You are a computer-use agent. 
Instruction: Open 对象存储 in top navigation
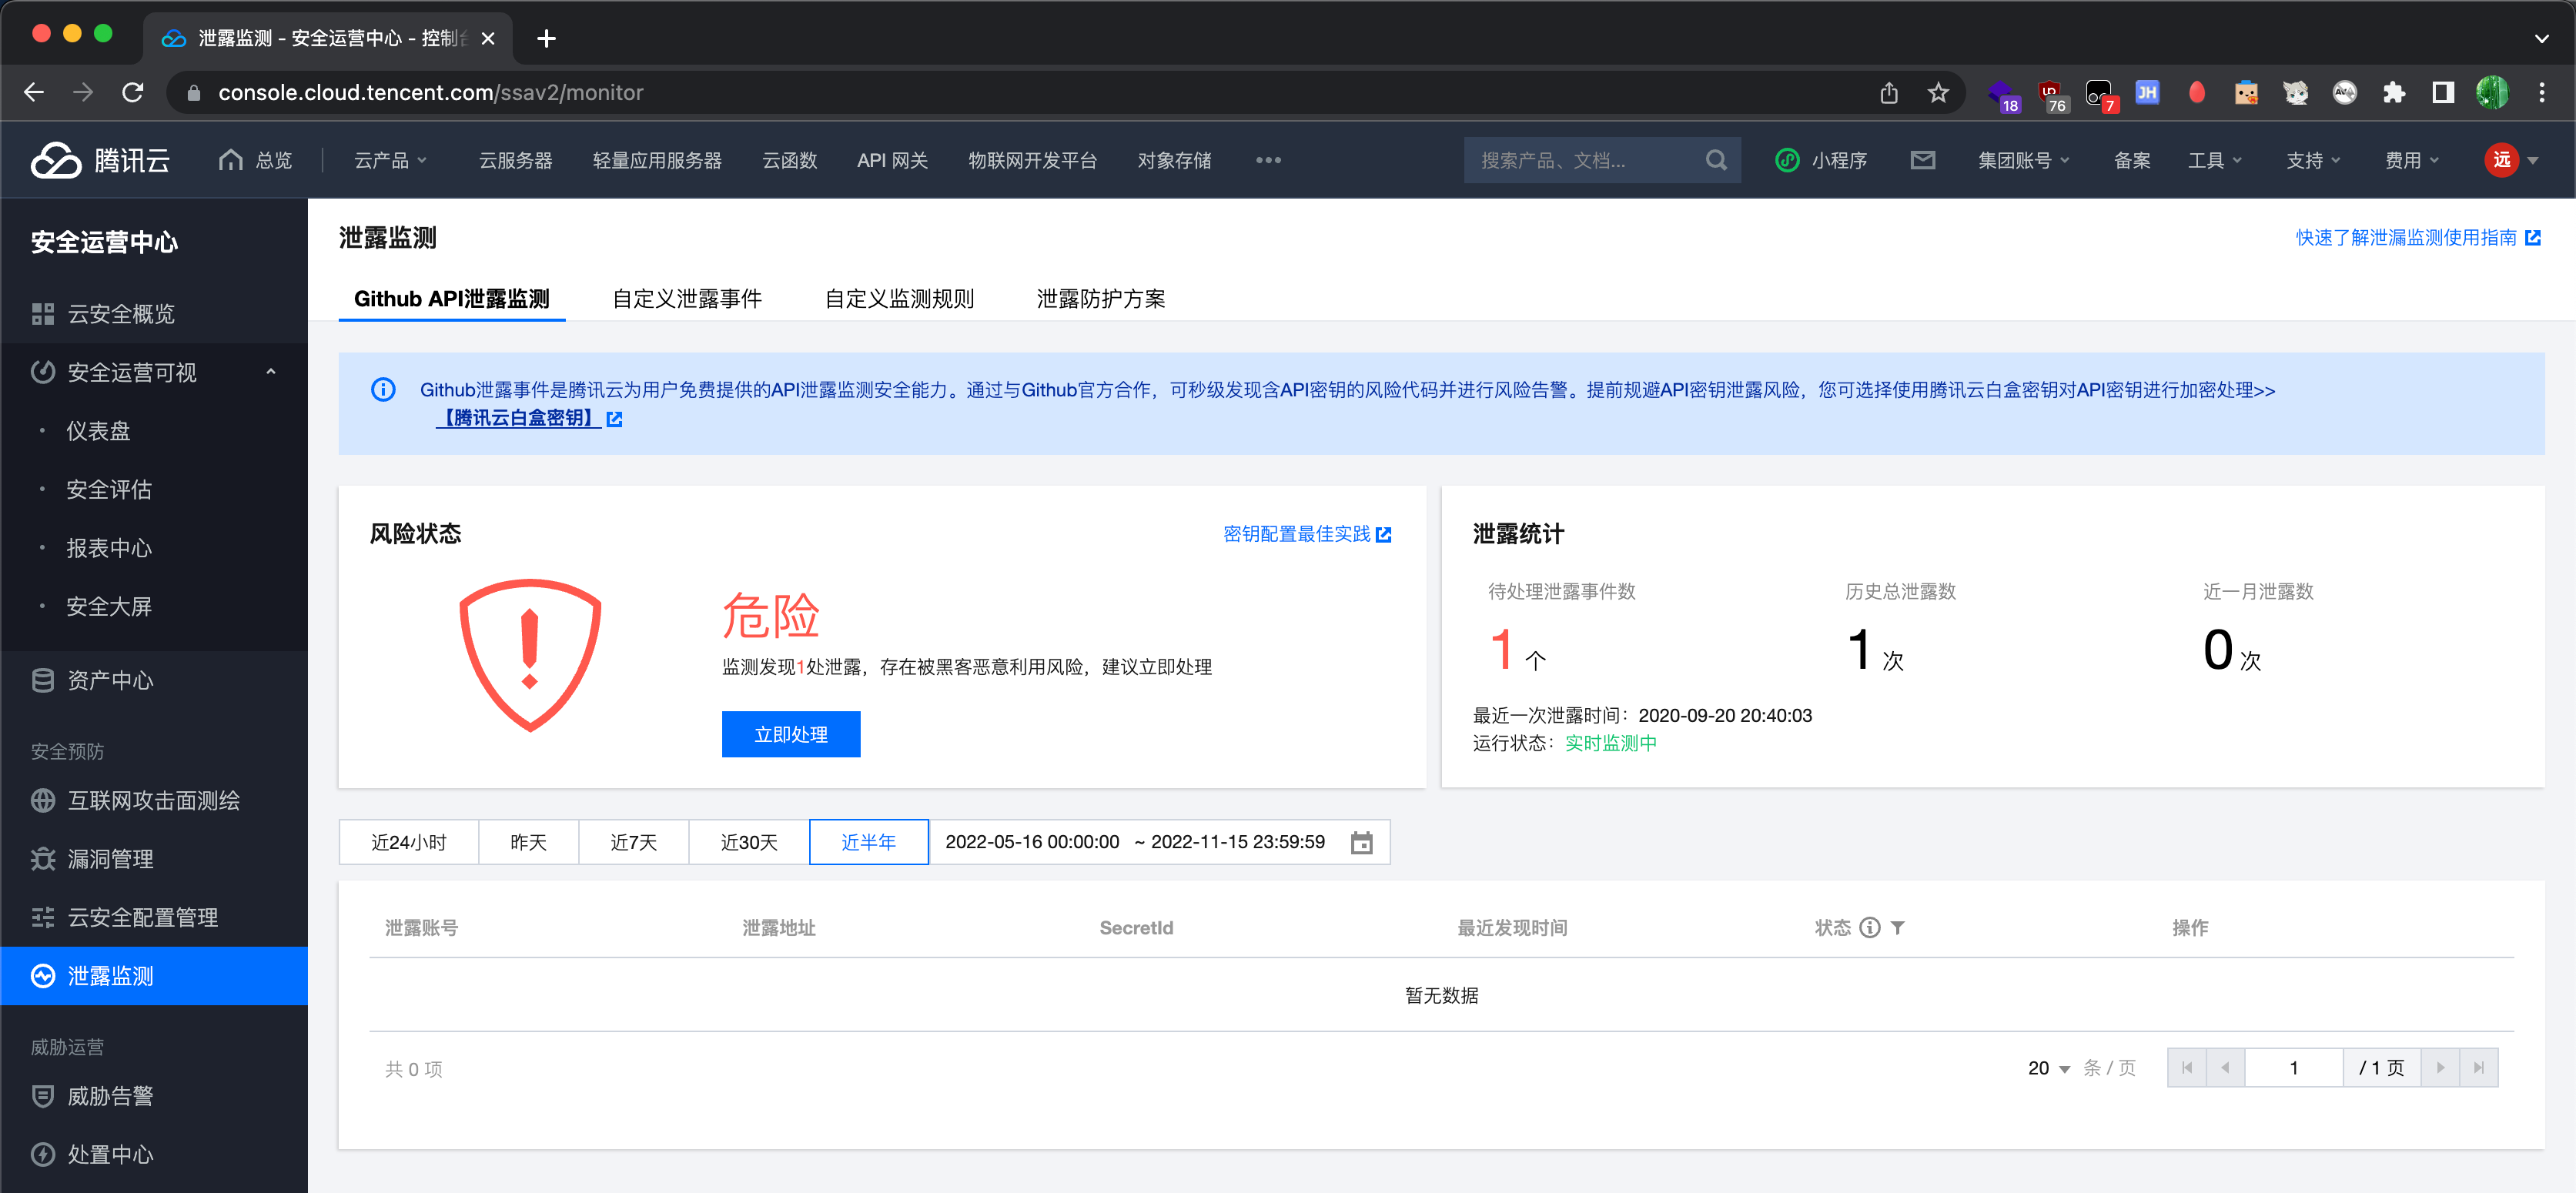click(1174, 160)
